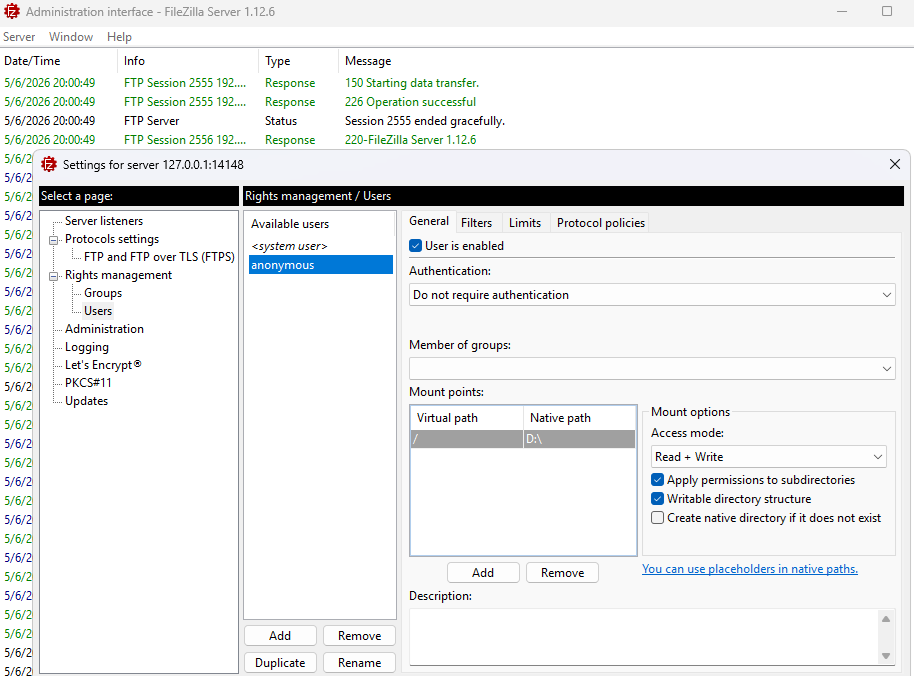Collapse the Rights management tree node
The image size is (914, 676).
[x=54, y=276]
